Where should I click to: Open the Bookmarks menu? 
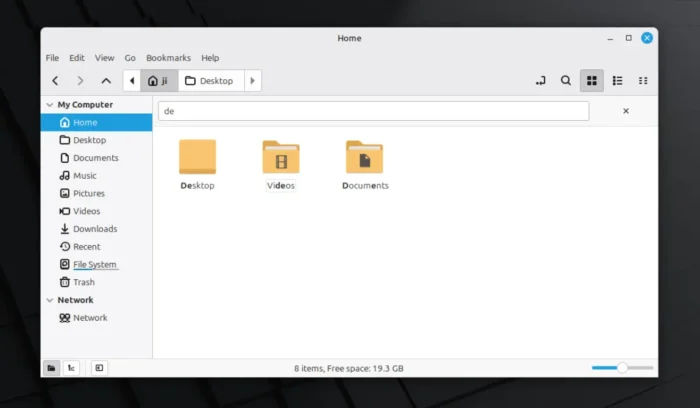(x=168, y=58)
